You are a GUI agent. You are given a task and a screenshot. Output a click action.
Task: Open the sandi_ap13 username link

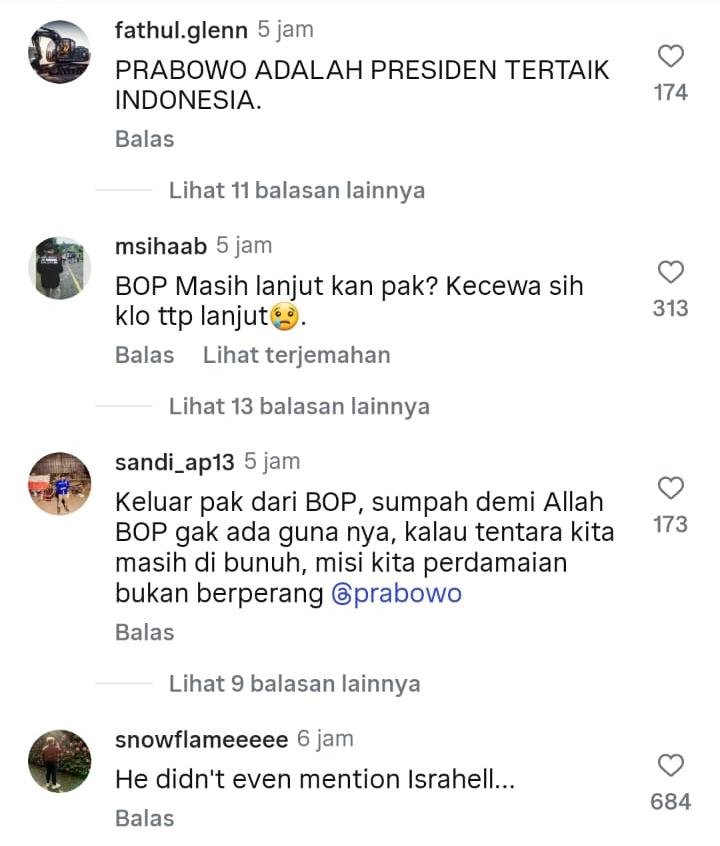tap(174, 462)
